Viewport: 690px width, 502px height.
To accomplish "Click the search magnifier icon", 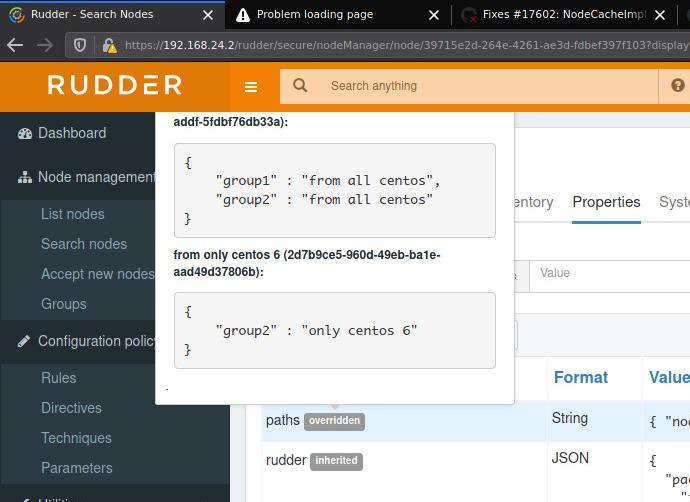I will tap(300, 85).
